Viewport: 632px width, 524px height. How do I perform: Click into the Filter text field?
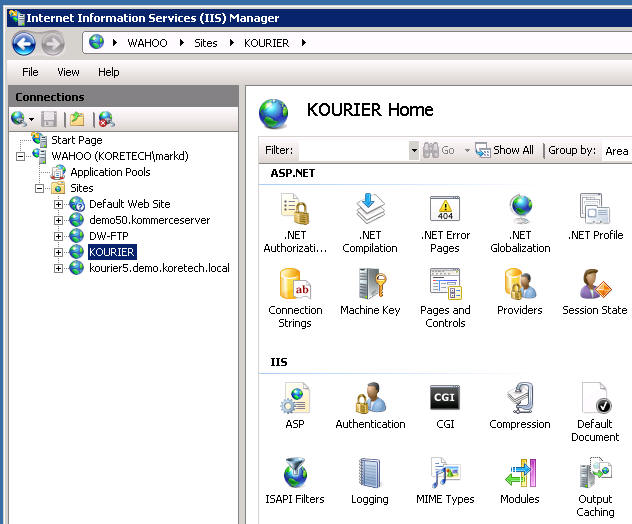[353, 150]
